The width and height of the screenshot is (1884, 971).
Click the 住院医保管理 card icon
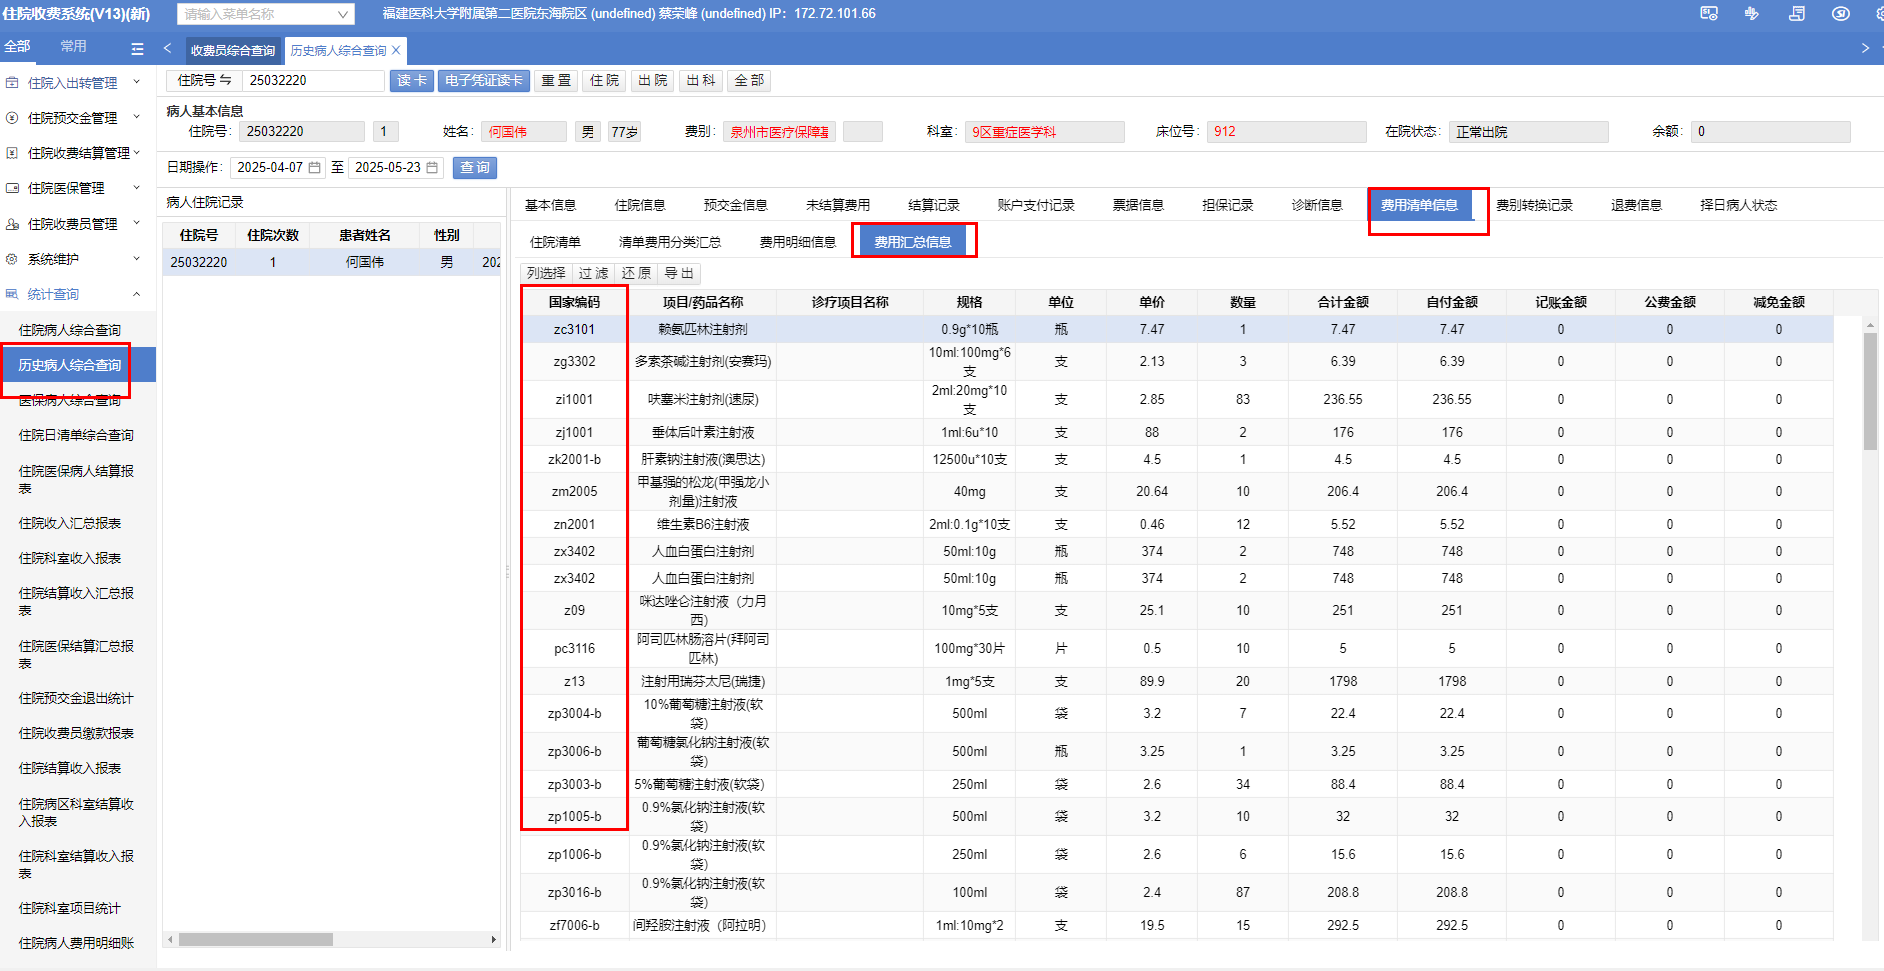(12, 188)
